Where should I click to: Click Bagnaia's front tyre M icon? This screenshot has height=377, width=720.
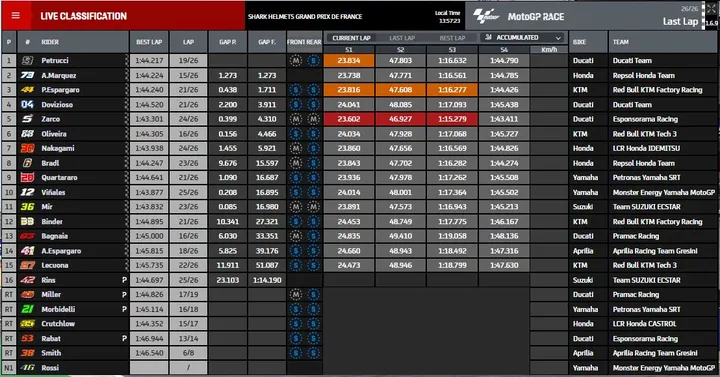tap(296, 236)
